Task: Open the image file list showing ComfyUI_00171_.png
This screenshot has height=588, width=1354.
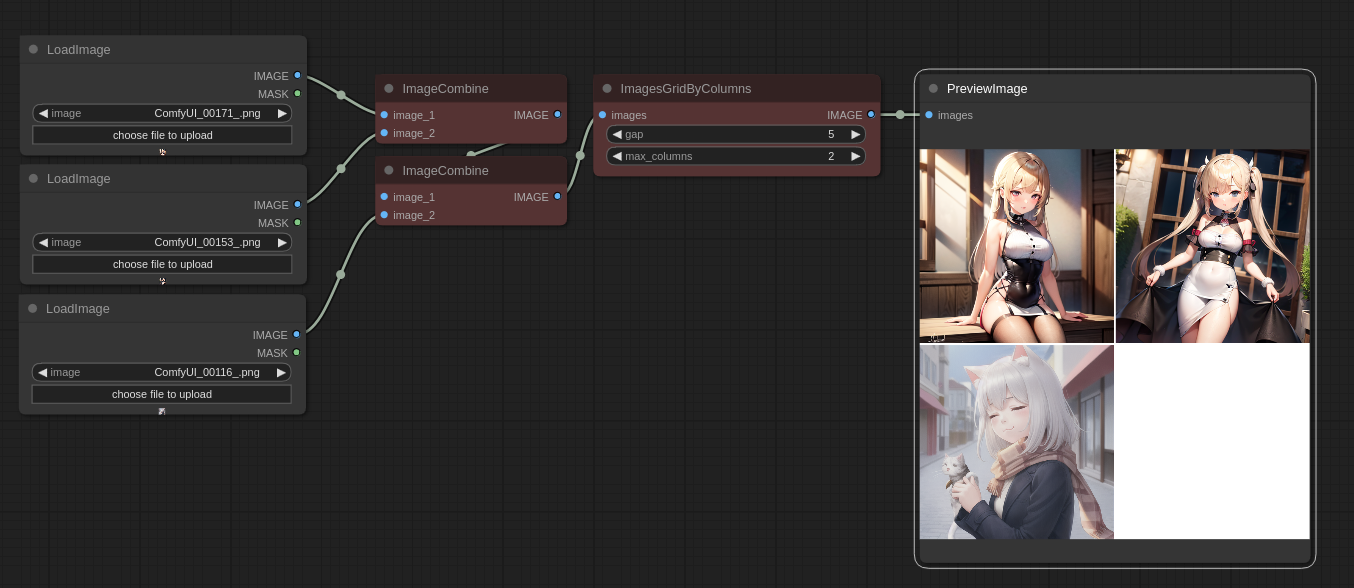Action: tap(162, 113)
